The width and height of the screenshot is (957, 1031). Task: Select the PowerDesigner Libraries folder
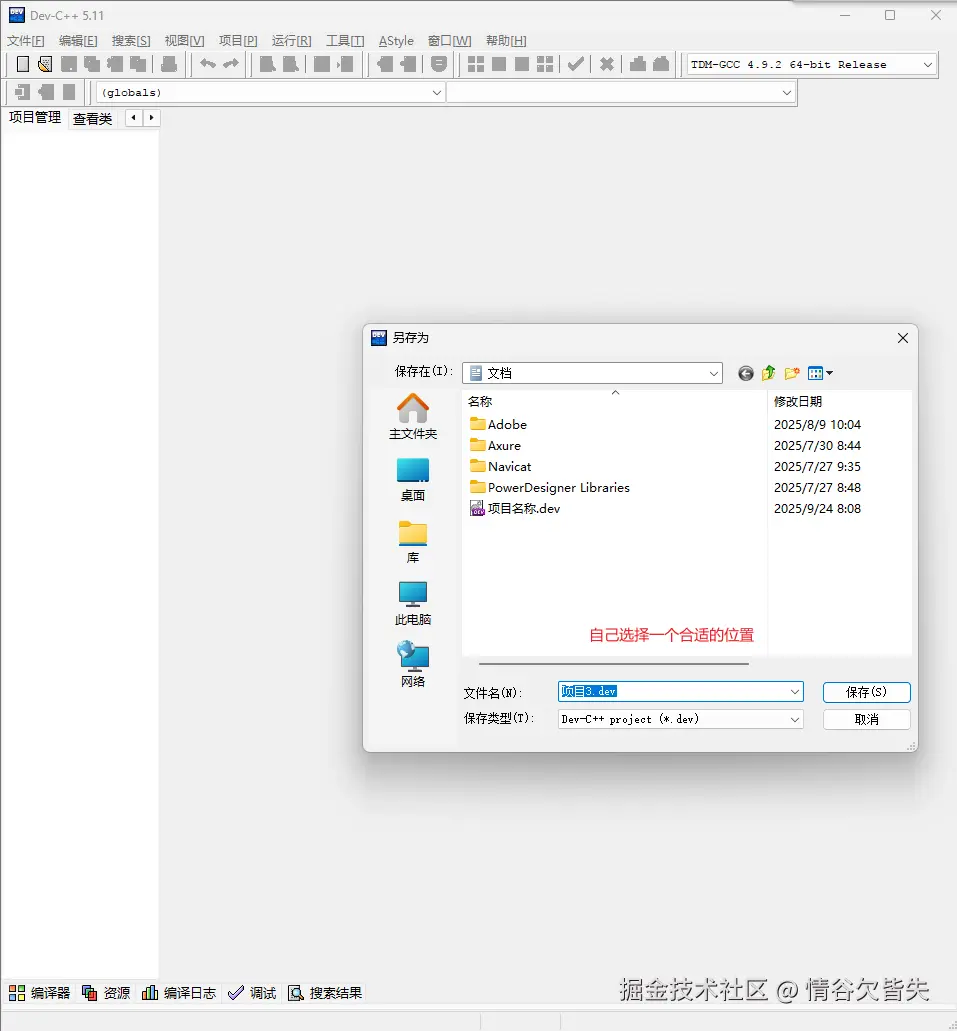[x=550, y=488]
